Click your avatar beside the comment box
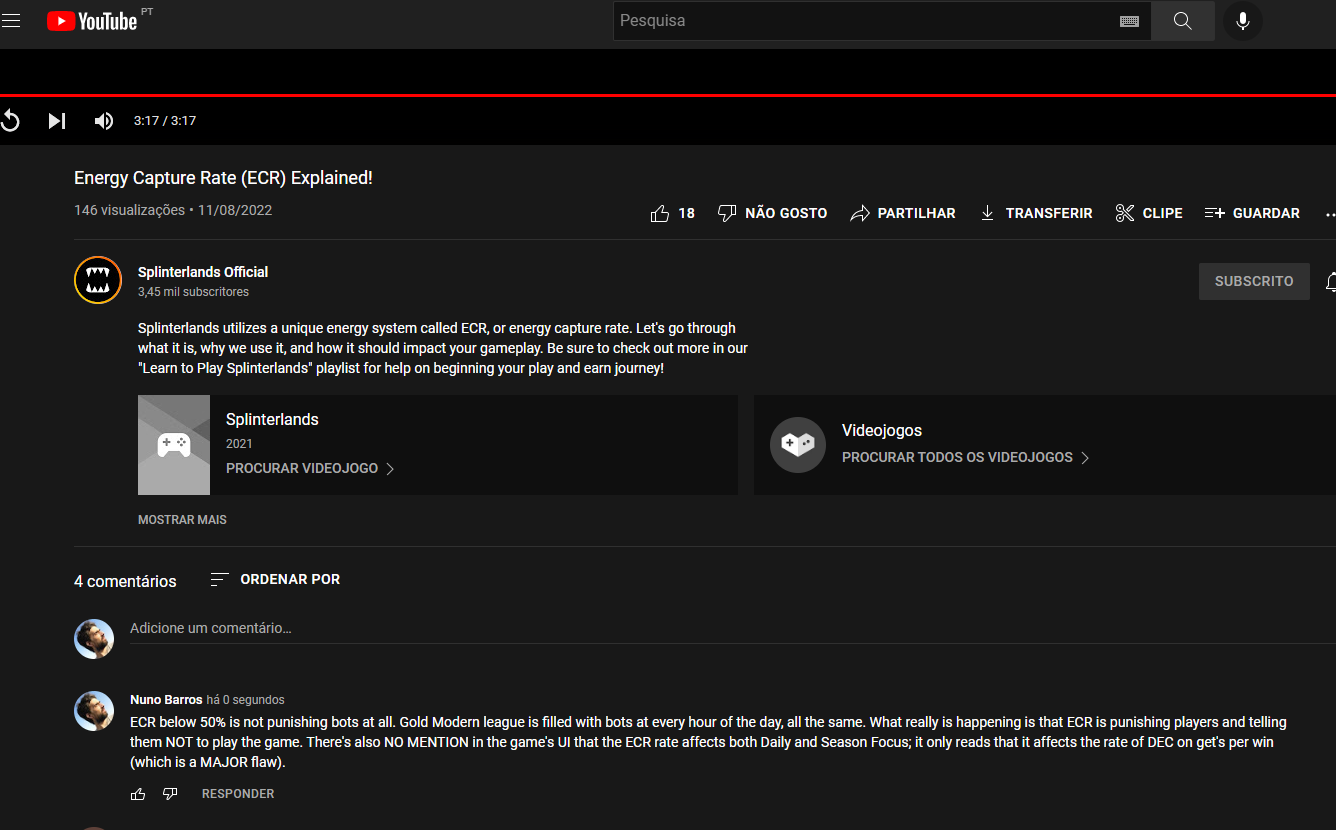1336x830 pixels. (94, 638)
